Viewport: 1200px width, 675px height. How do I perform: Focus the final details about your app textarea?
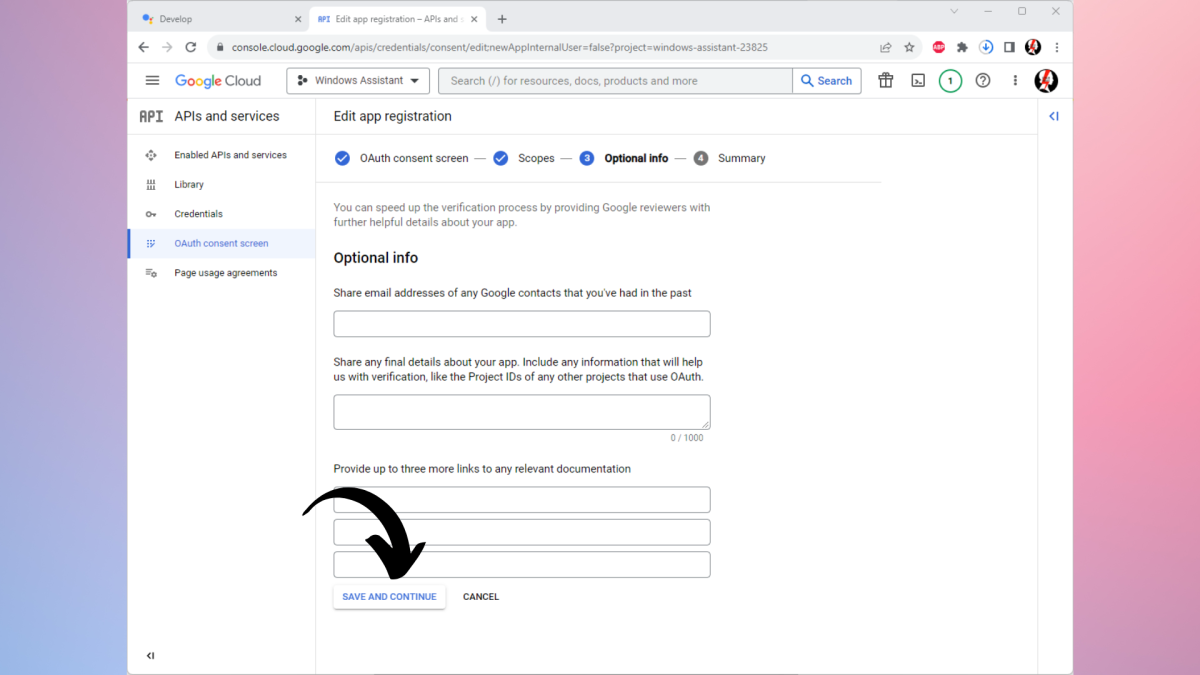(522, 412)
